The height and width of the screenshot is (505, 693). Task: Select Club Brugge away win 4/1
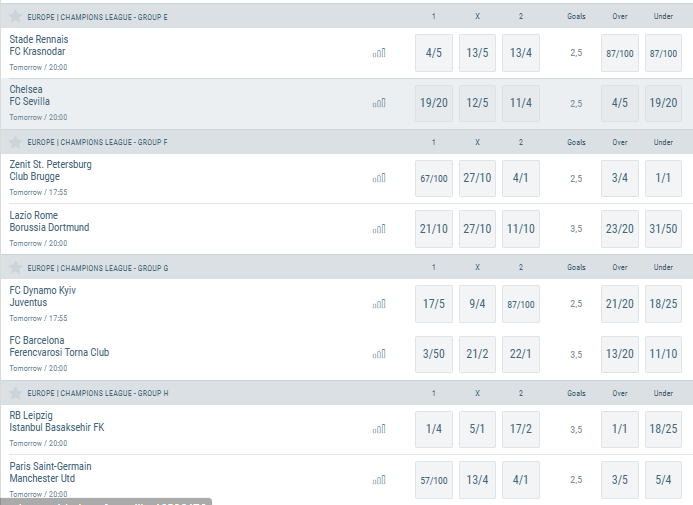521,178
